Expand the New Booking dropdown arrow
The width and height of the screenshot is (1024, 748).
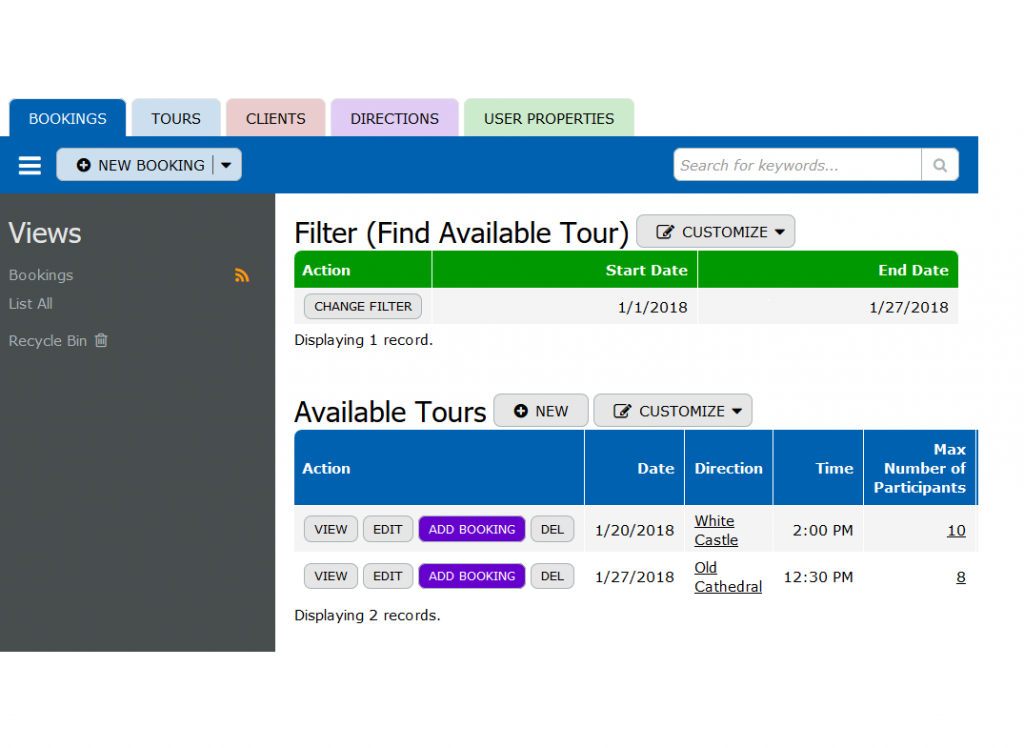[226, 165]
